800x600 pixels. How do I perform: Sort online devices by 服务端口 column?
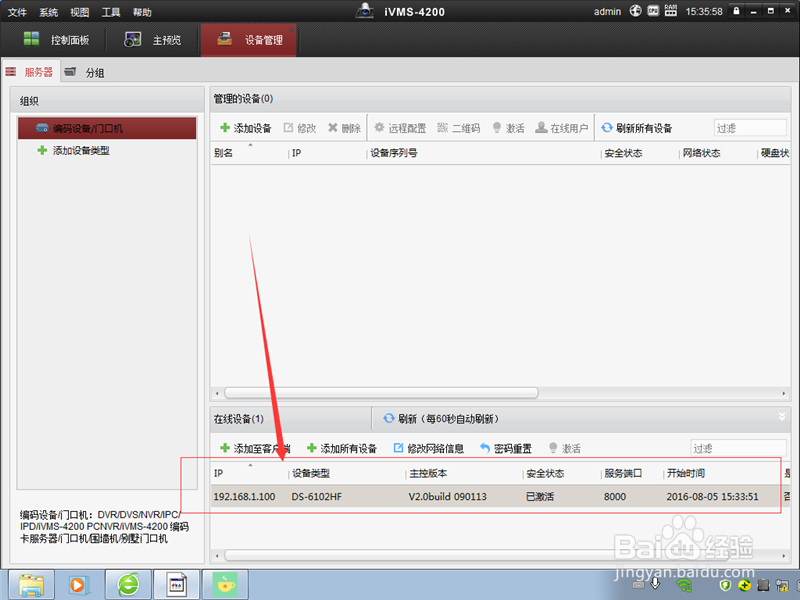pyautogui.click(x=623, y=473)
